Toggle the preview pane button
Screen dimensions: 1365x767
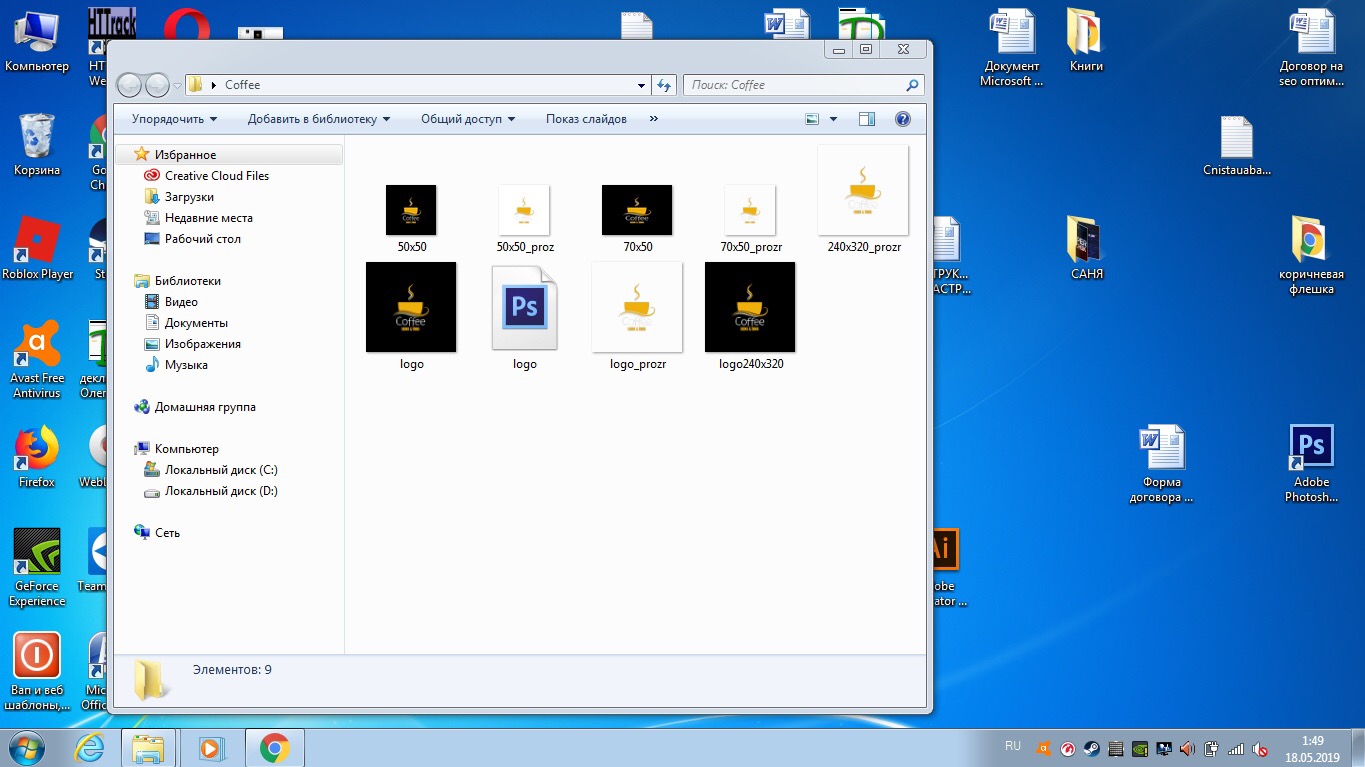click(x=866, y=119)
